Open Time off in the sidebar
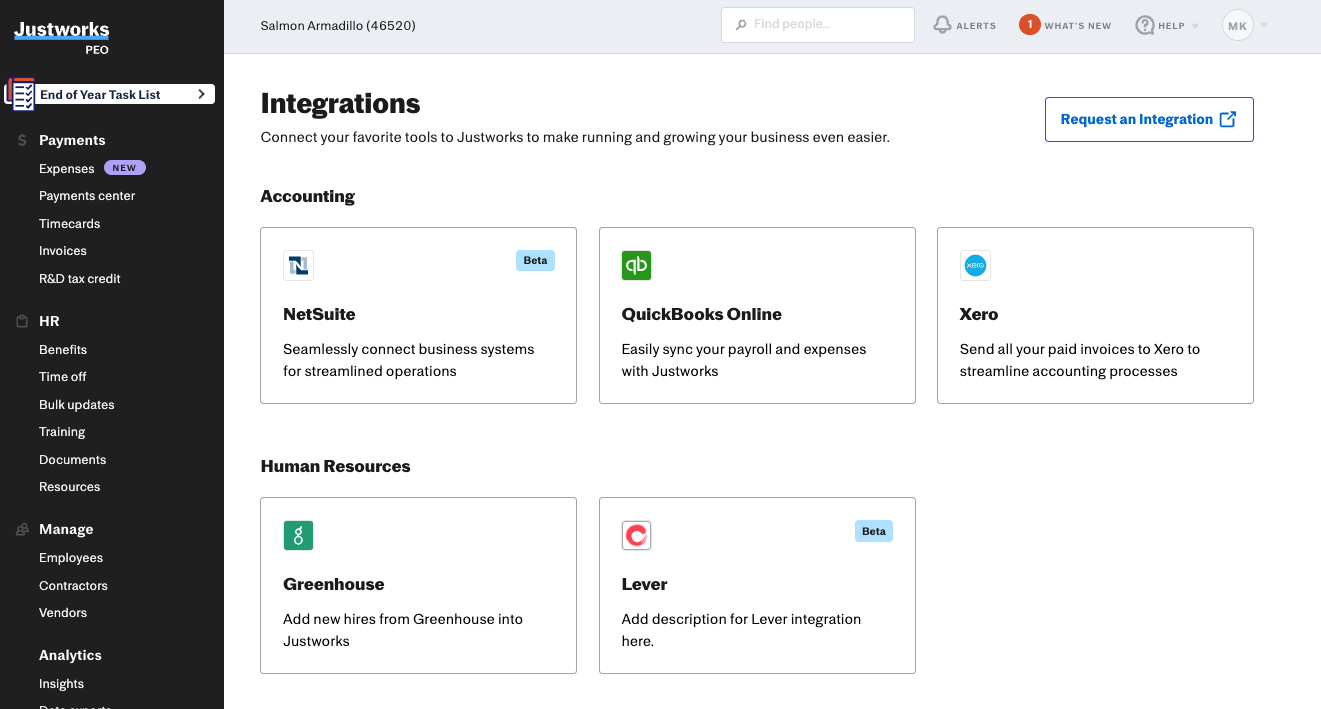Viewport: 1321px width, 709px height. pyautogui.click(x=63, y=377)
